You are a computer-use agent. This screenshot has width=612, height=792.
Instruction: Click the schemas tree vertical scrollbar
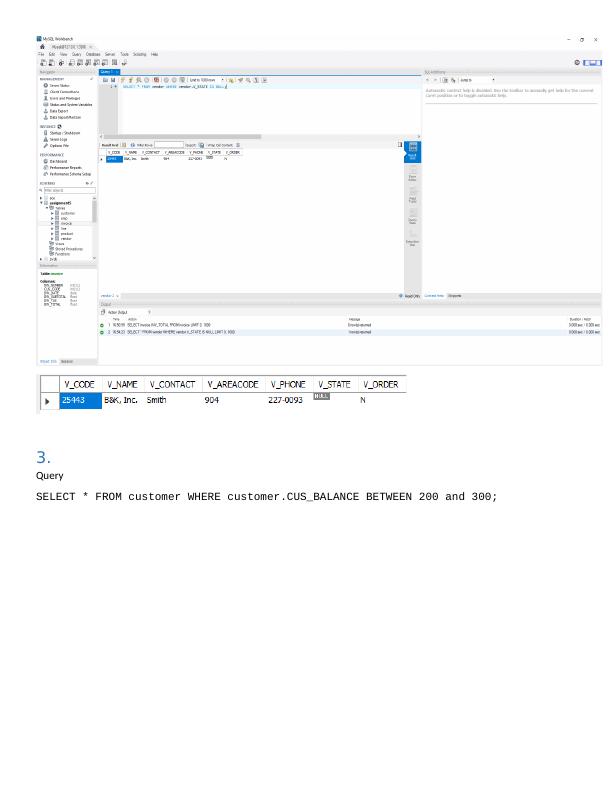(95, 211)
